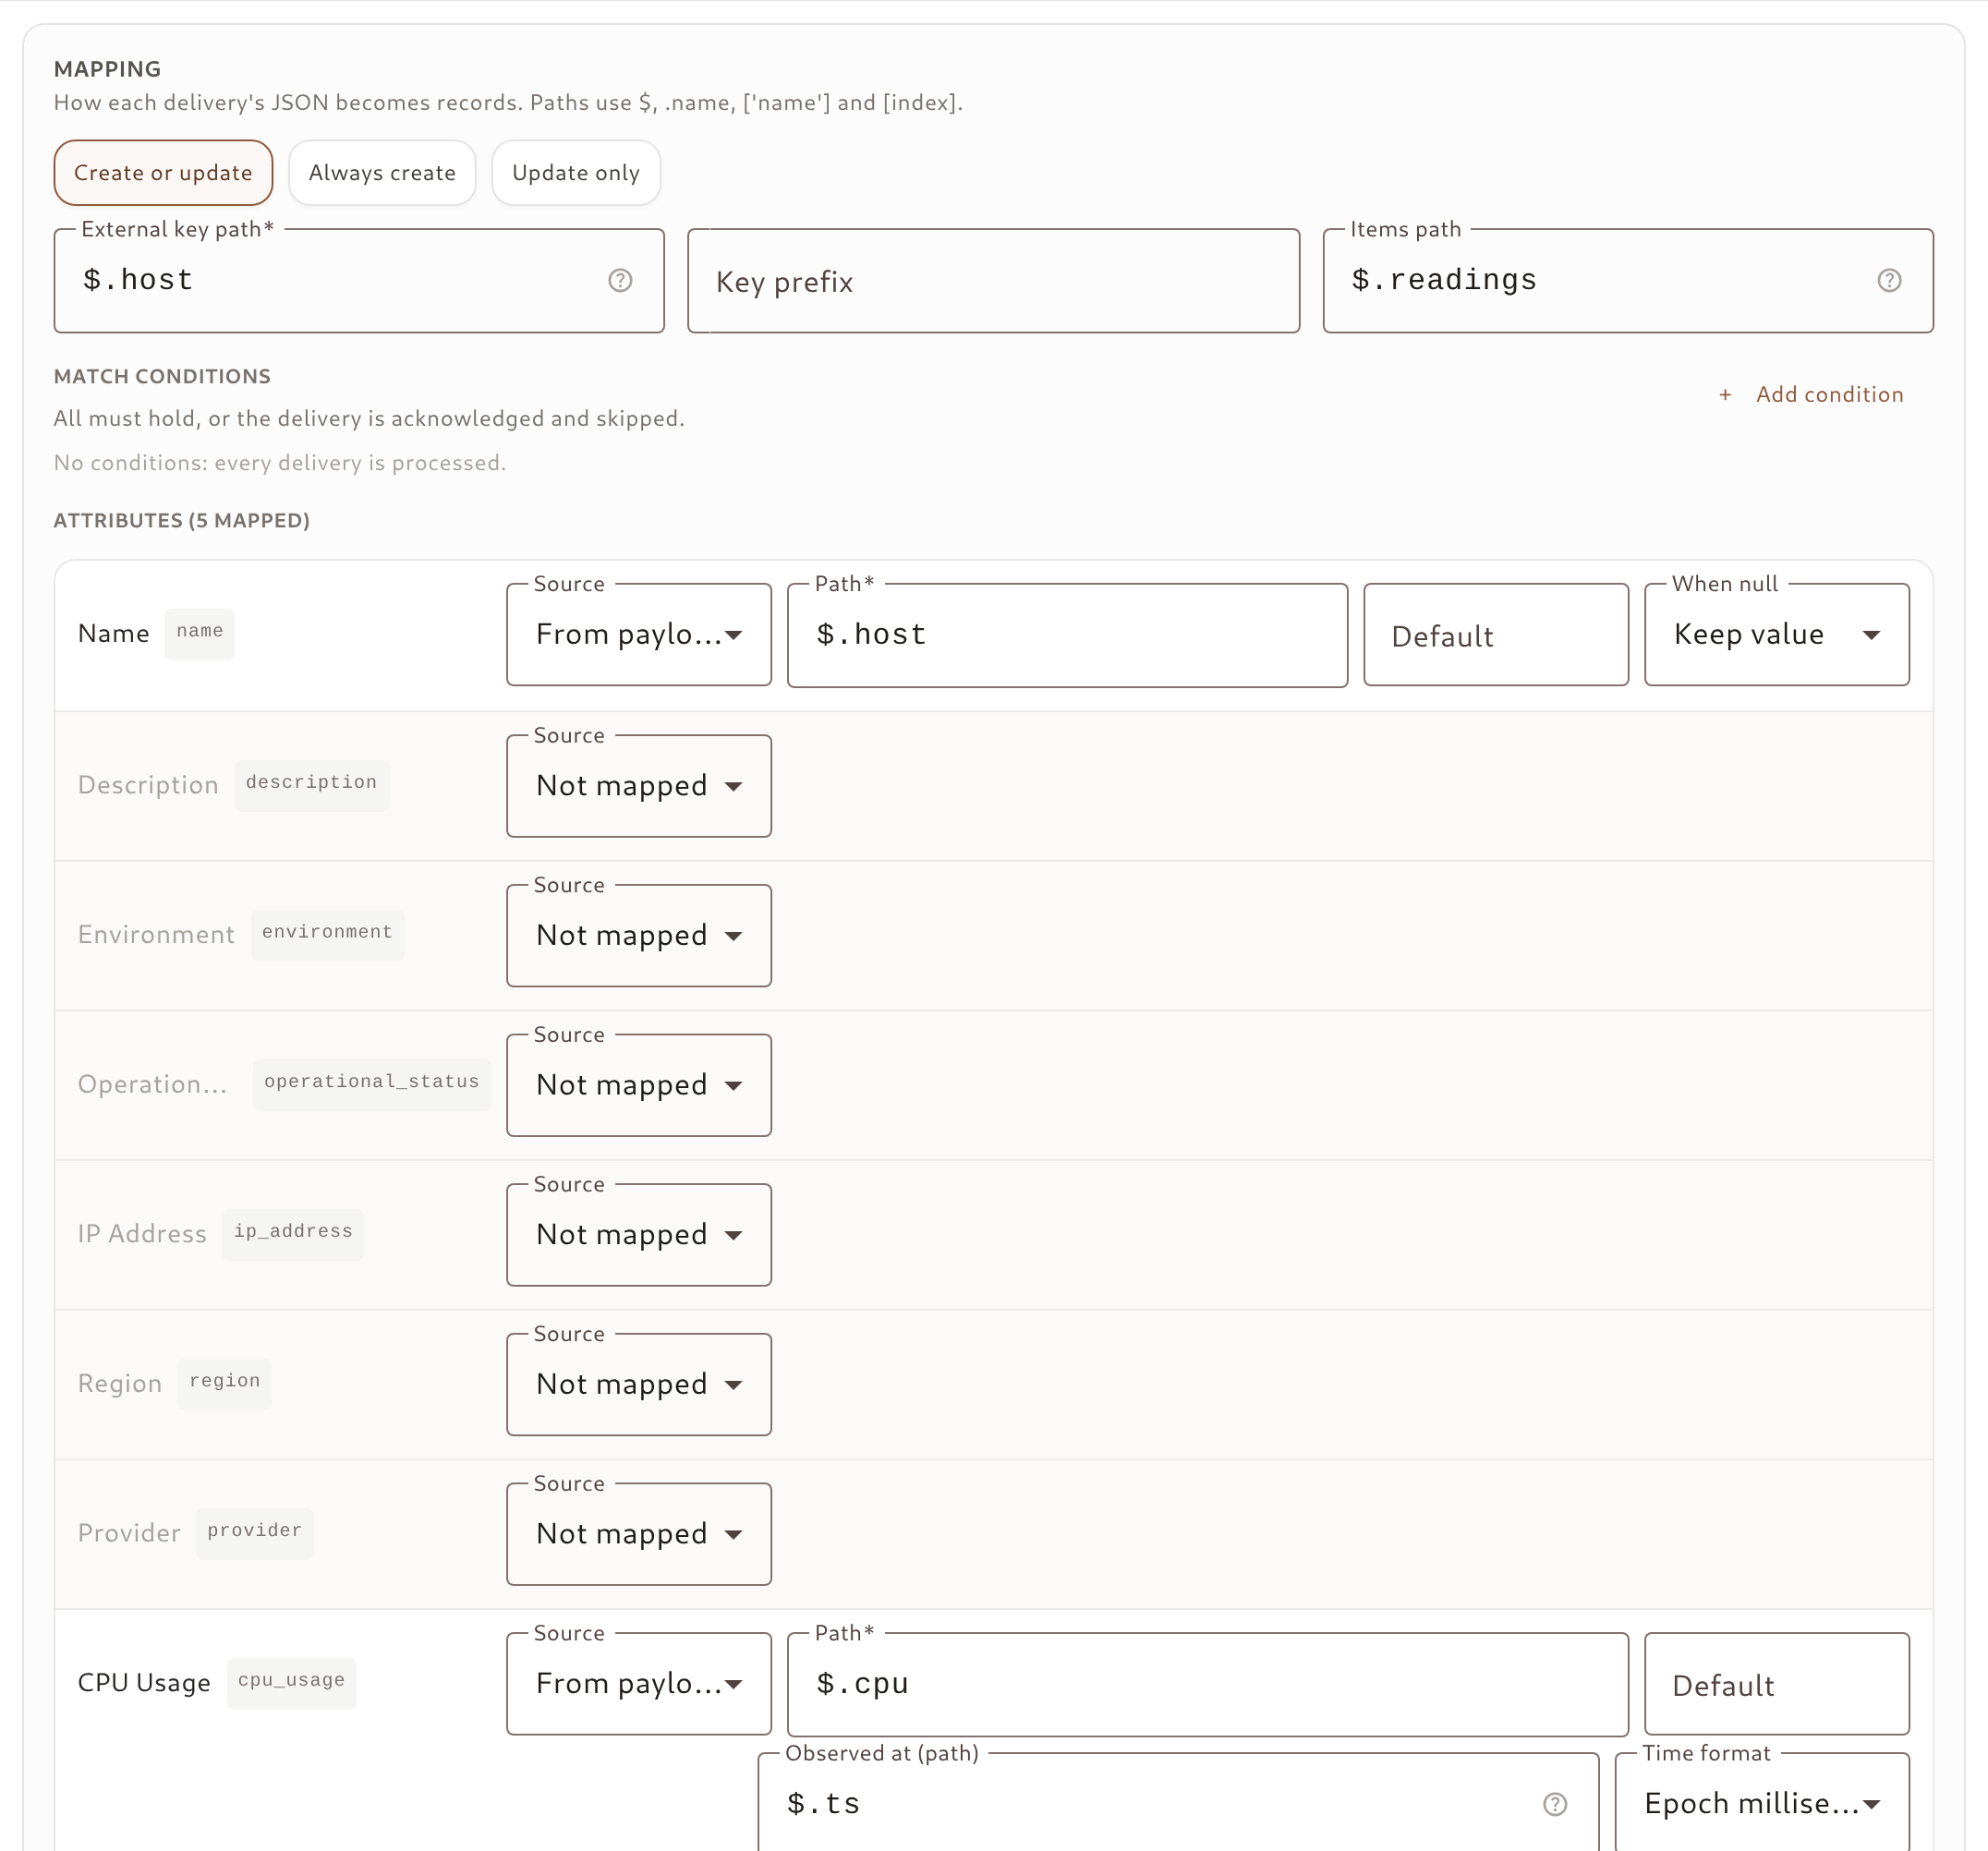This screenshot has height=1851, width=1988.
Task: Click the Path field for CPU Usage
Action: 1208,1685
